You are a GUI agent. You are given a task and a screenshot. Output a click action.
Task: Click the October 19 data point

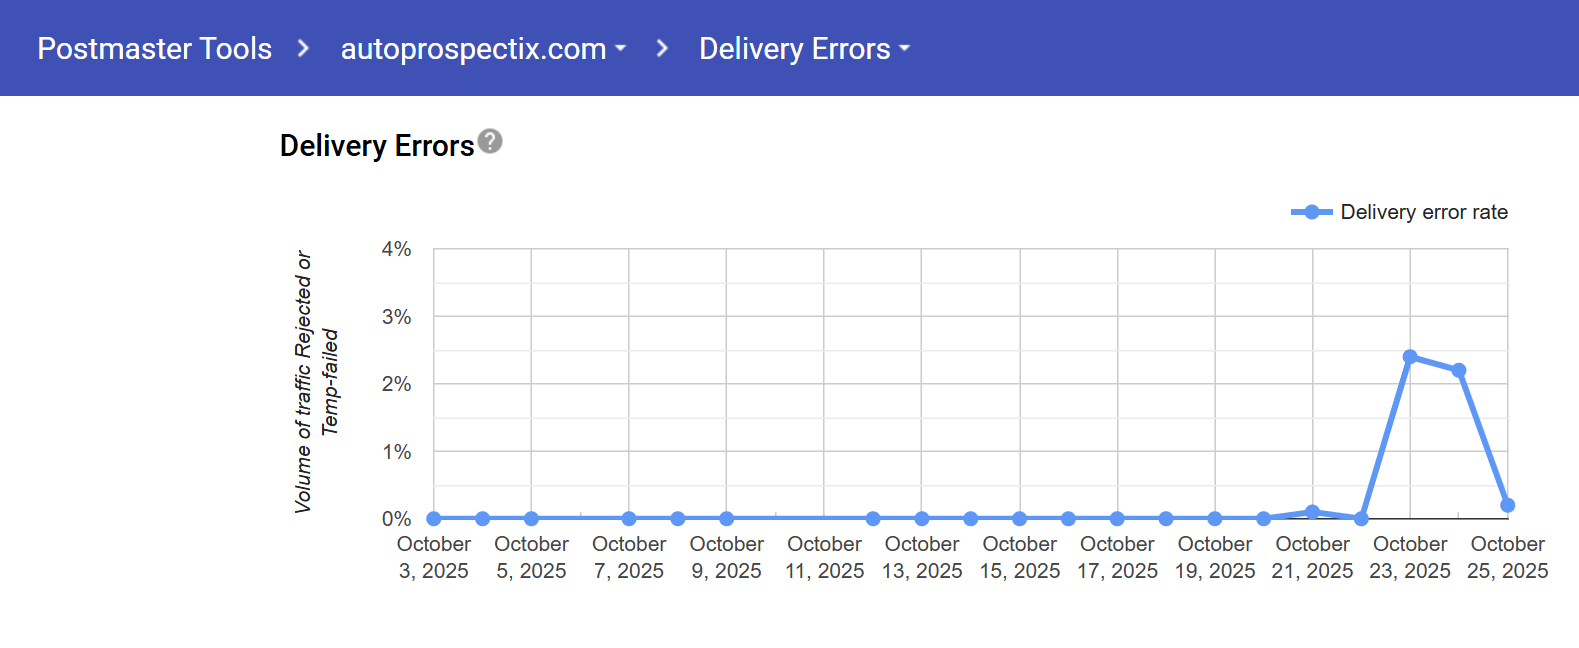[x=1215, y=518]
